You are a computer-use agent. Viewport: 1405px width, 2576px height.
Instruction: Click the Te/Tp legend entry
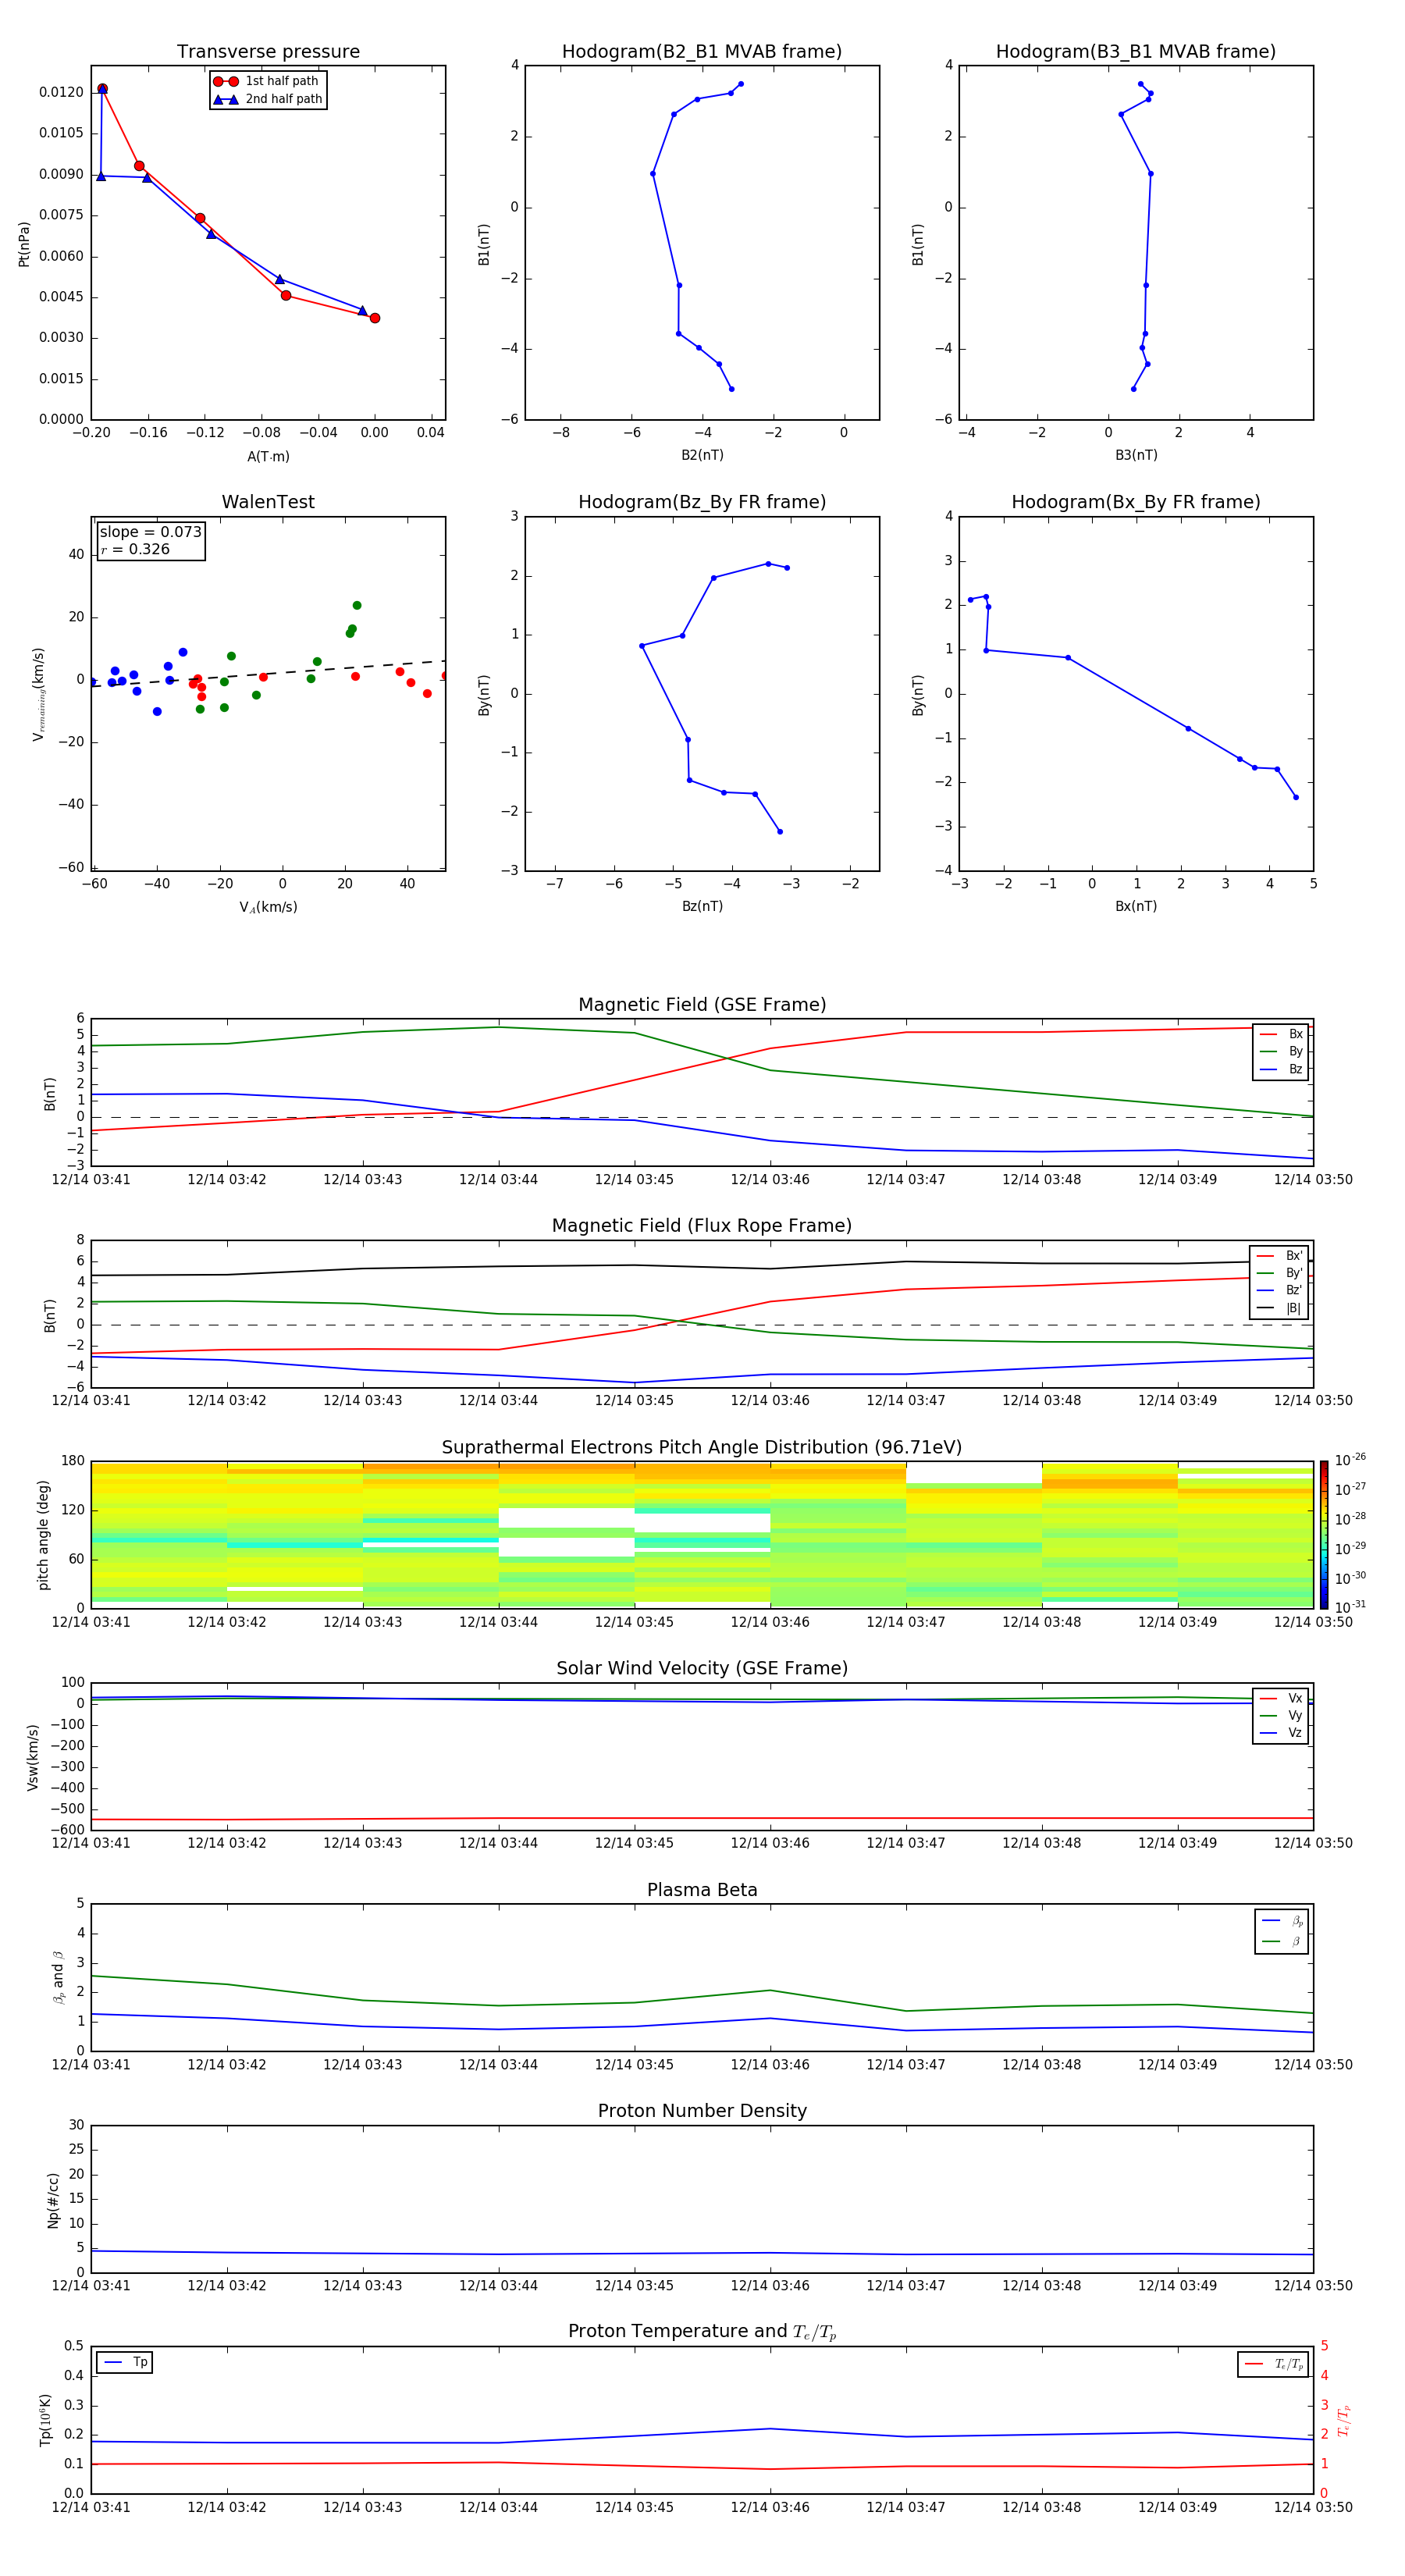[1273, 2364]
